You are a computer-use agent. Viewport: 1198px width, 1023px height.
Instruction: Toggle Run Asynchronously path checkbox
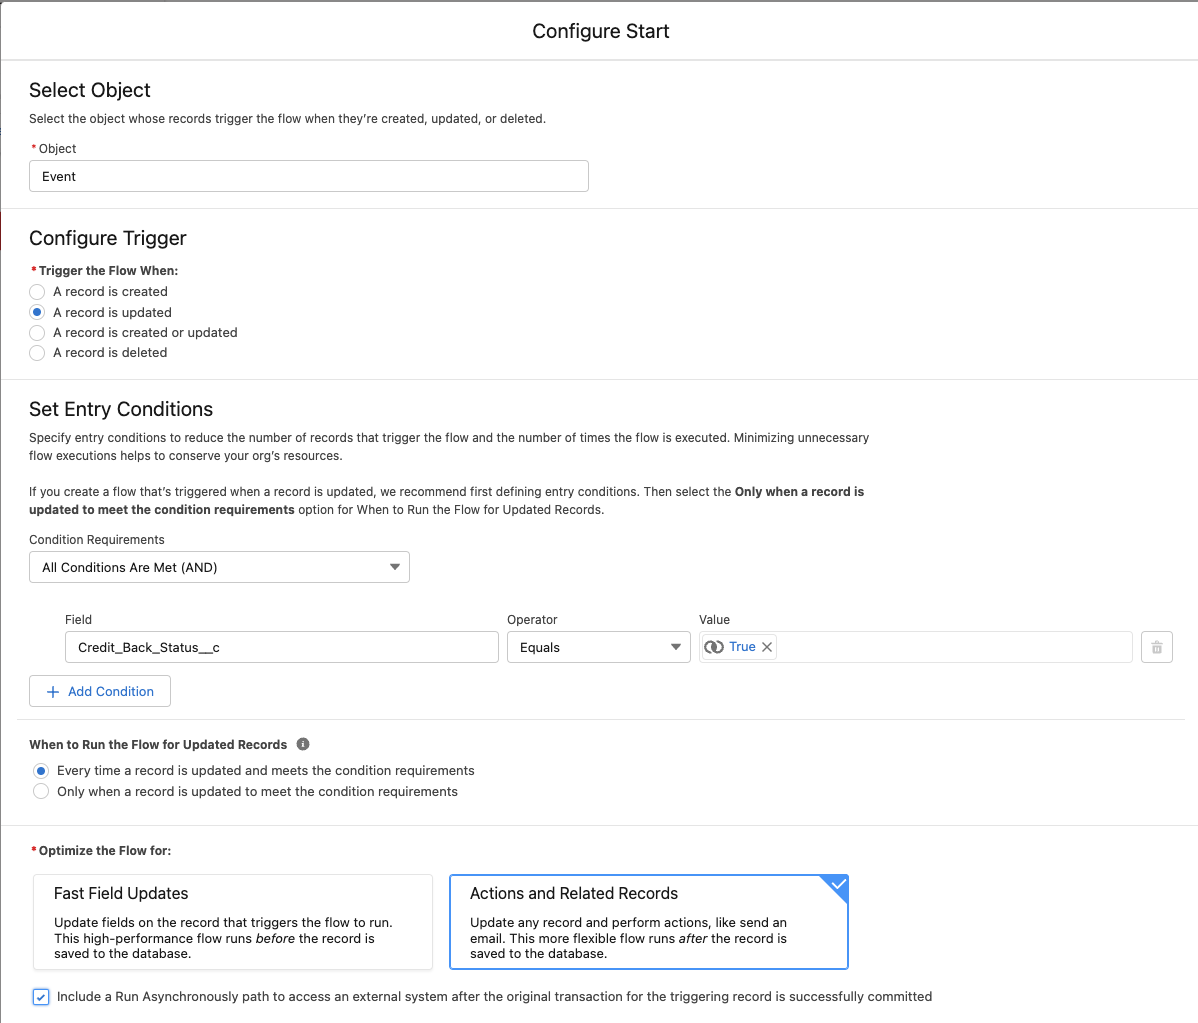click(x=41, y=997)
